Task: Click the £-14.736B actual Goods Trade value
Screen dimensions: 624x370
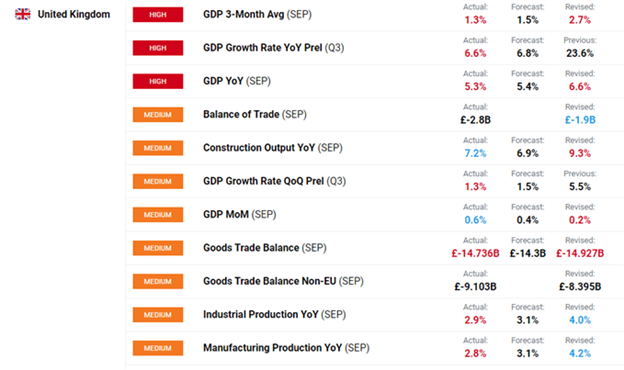Action: (475, 253)
